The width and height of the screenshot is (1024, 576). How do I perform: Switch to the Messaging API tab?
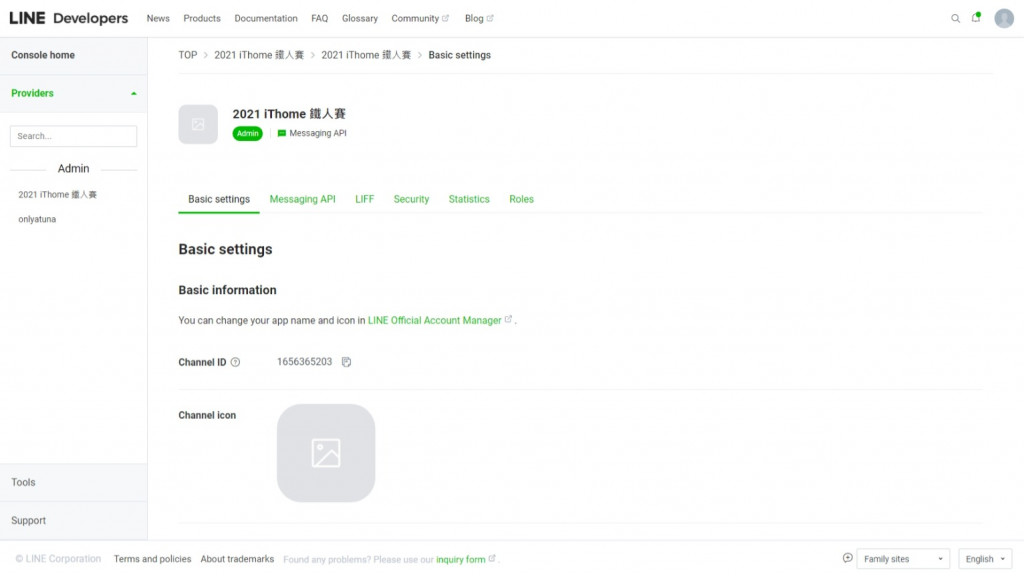coord(302,199)
